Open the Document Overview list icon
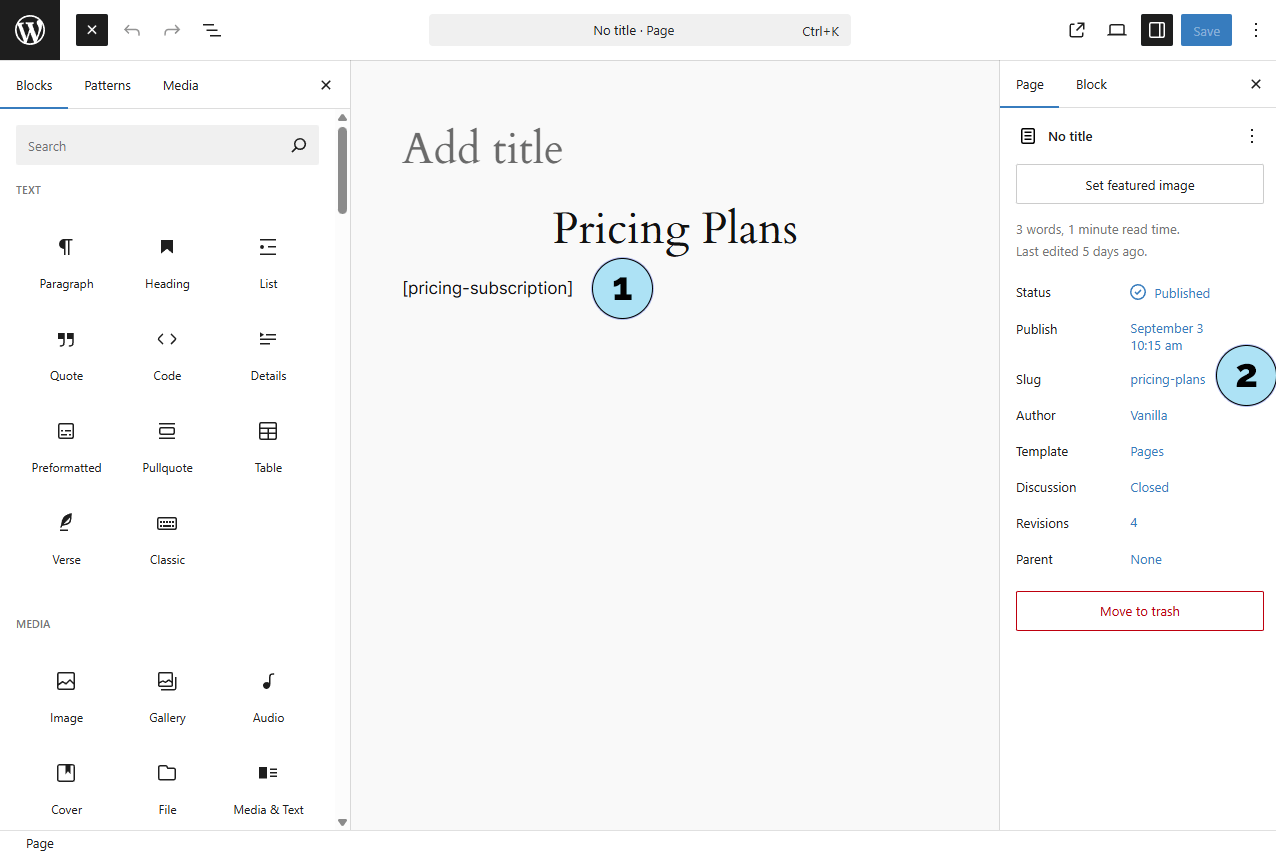1276x853 pixels. [x=212, y=30]
